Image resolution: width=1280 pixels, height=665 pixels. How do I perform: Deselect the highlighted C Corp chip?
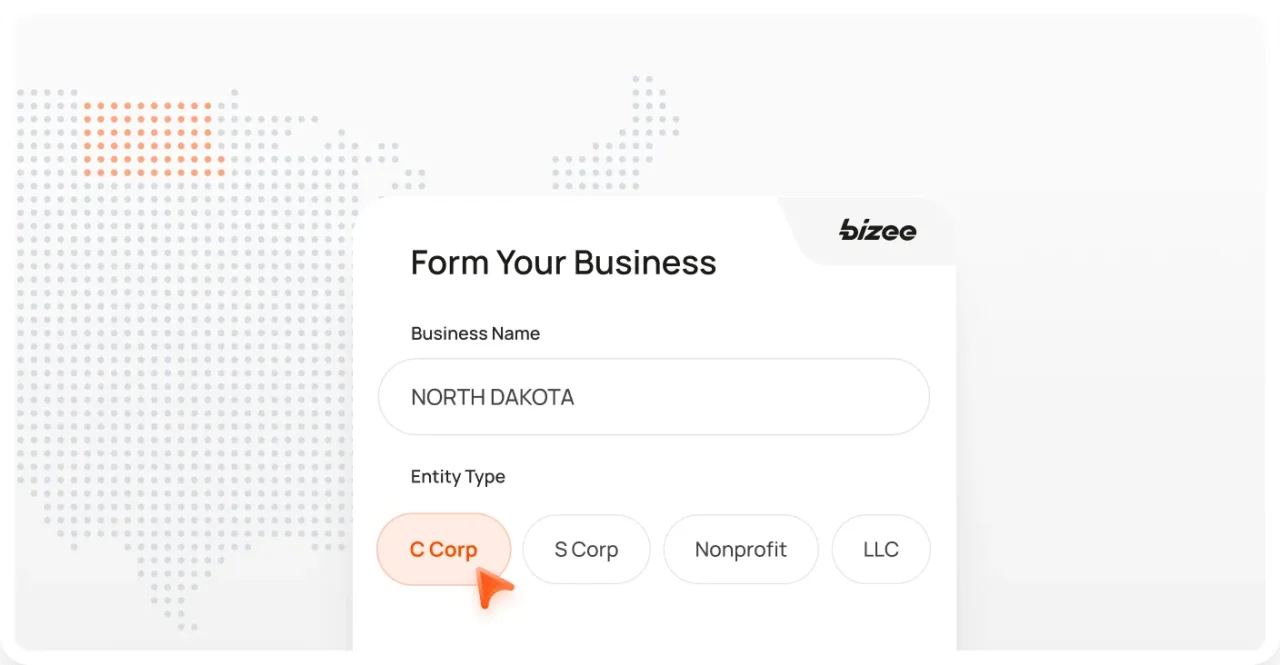[x=443, y=549]
